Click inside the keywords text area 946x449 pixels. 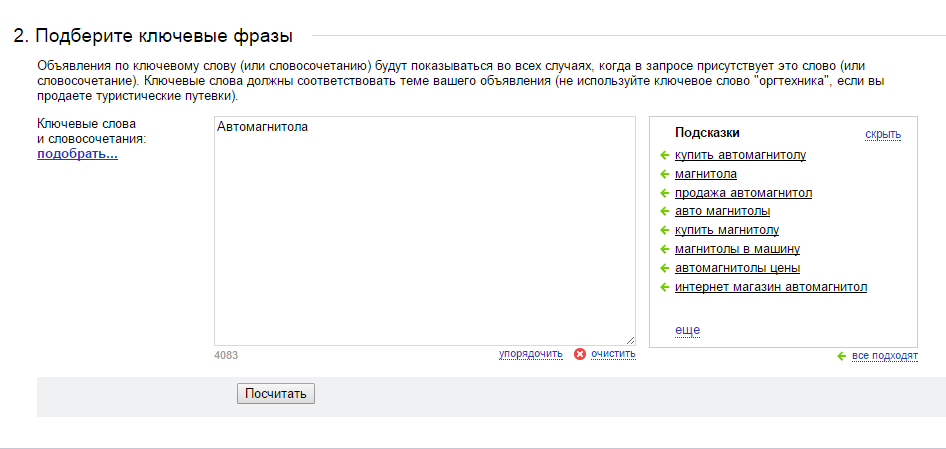point(425,231)
